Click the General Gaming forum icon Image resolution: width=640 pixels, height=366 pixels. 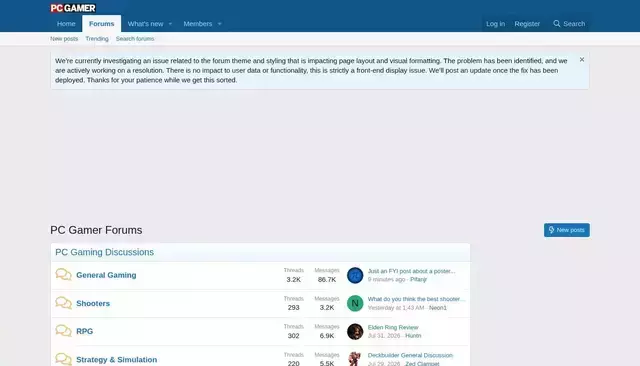pos(63,275)
